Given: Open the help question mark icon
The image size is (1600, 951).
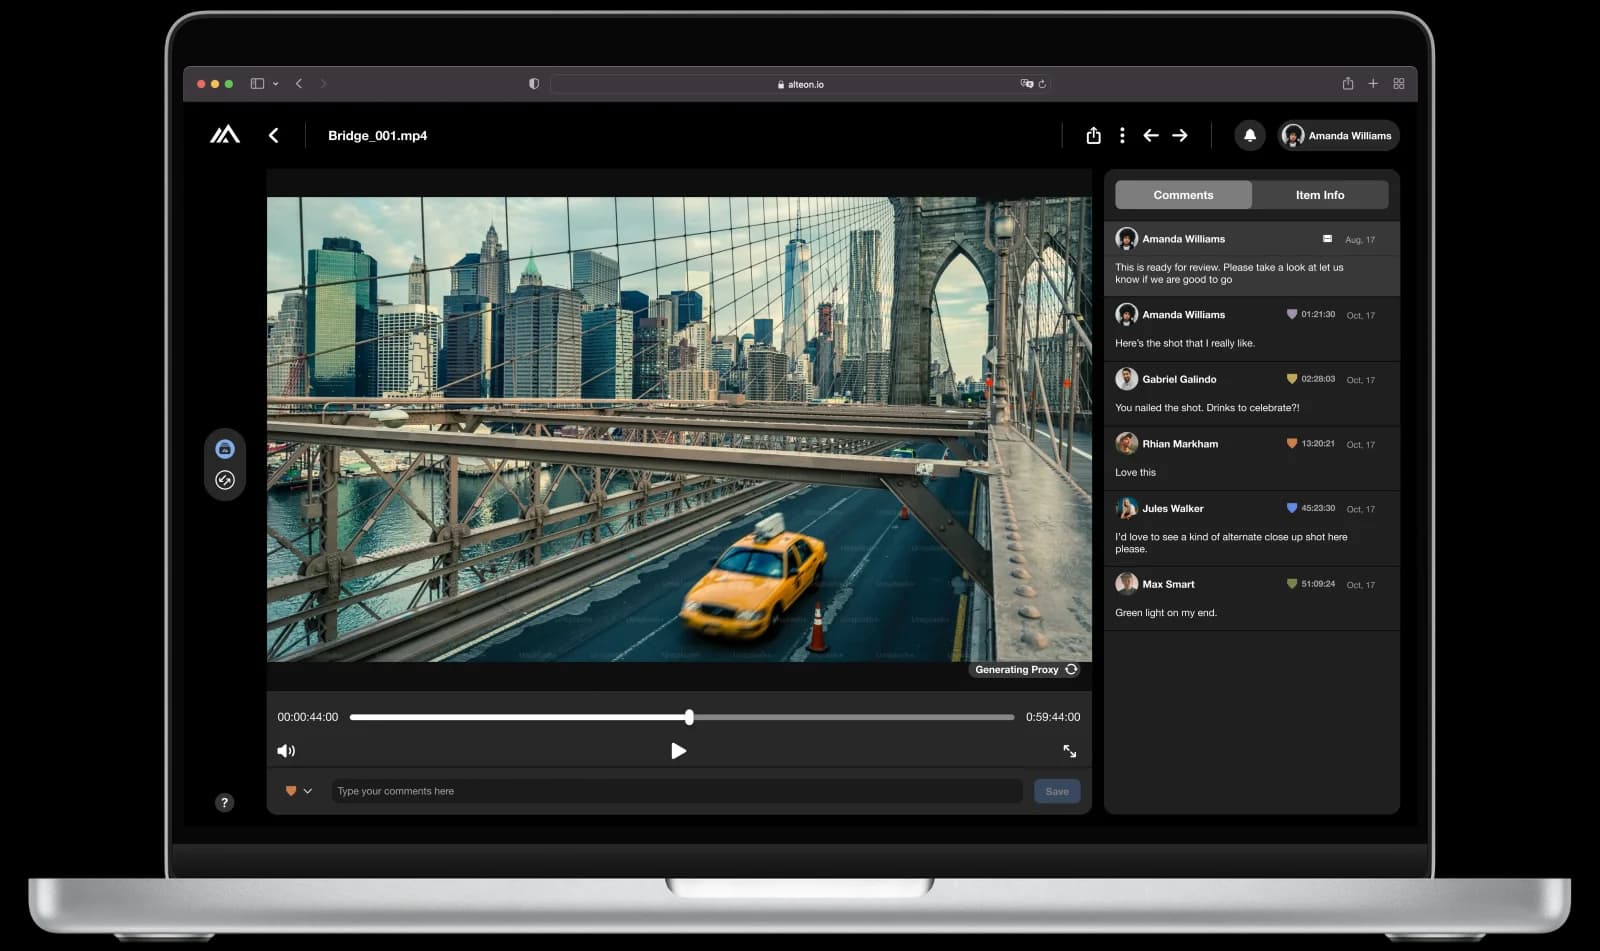Looking at the screenshot, I should coord(224,802).
